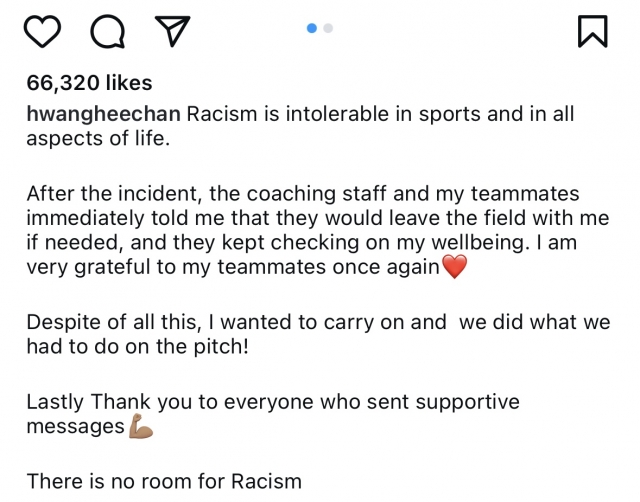View the 66,320 likes list

[x=89, y=83]
